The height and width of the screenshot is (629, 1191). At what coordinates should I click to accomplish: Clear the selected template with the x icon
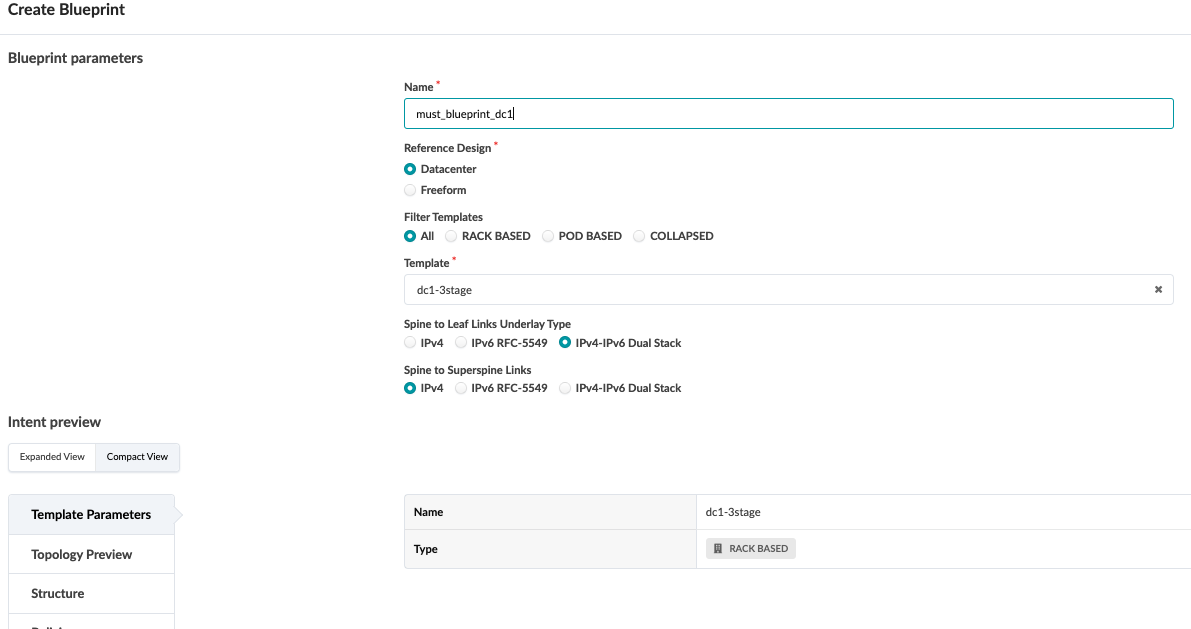pyautogui.click(x=1158, y=290)
